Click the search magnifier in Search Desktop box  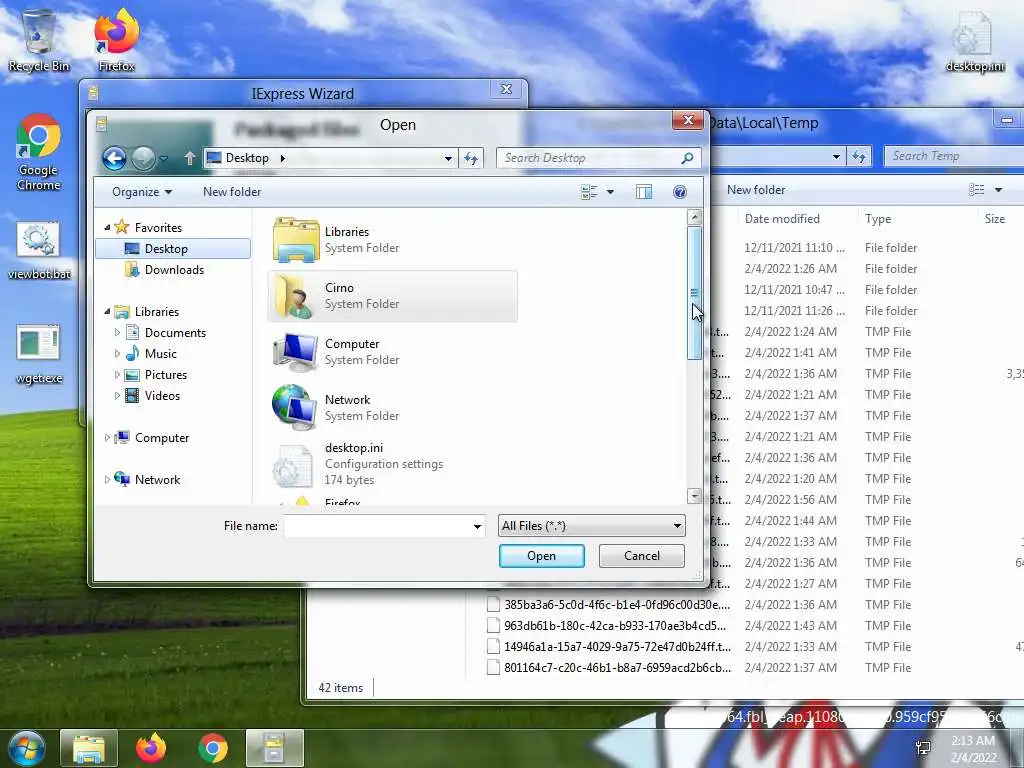(x=687, y=158)
